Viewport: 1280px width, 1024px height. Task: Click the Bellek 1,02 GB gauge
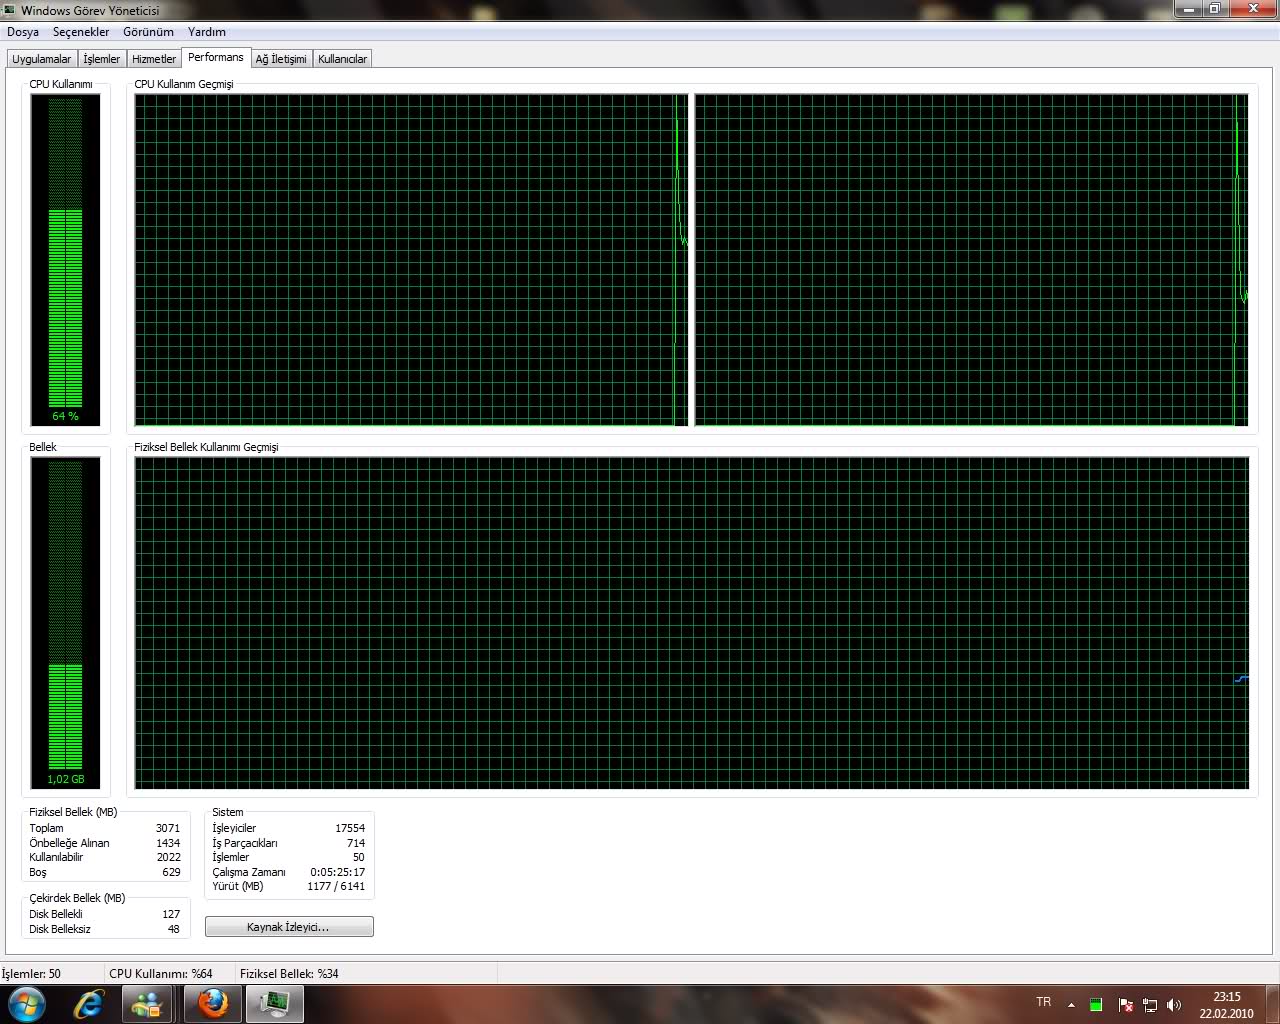[x=66, y=623]
